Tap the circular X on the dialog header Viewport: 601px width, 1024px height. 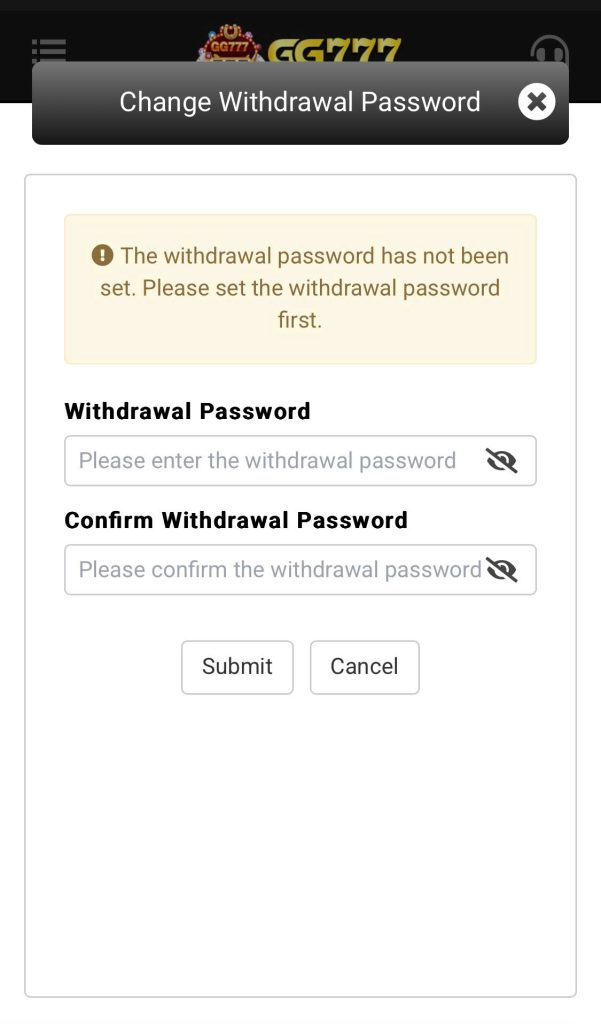[537, 101]
